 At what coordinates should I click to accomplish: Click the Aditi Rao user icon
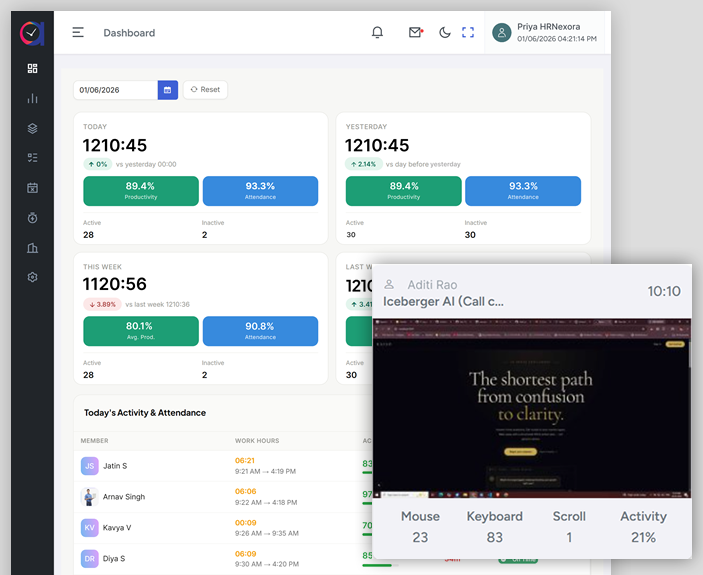point(389,284)
